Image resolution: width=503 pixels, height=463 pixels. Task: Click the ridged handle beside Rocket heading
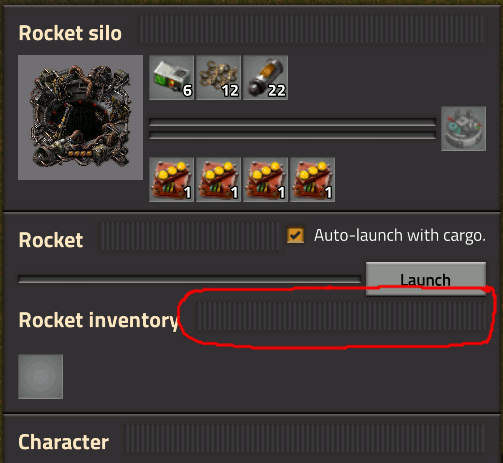189,236
